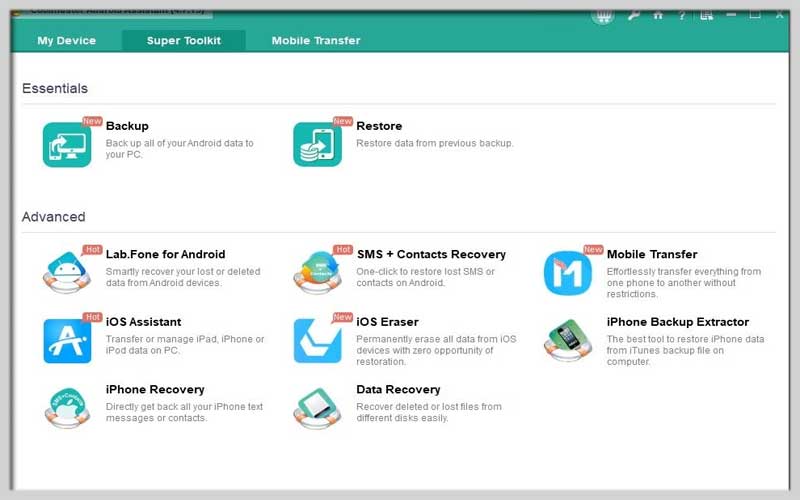The width and height of the screenshot is (800, 500).
Task: Click 'iPhone Backup Extractor' title
Action: (678, 322)
